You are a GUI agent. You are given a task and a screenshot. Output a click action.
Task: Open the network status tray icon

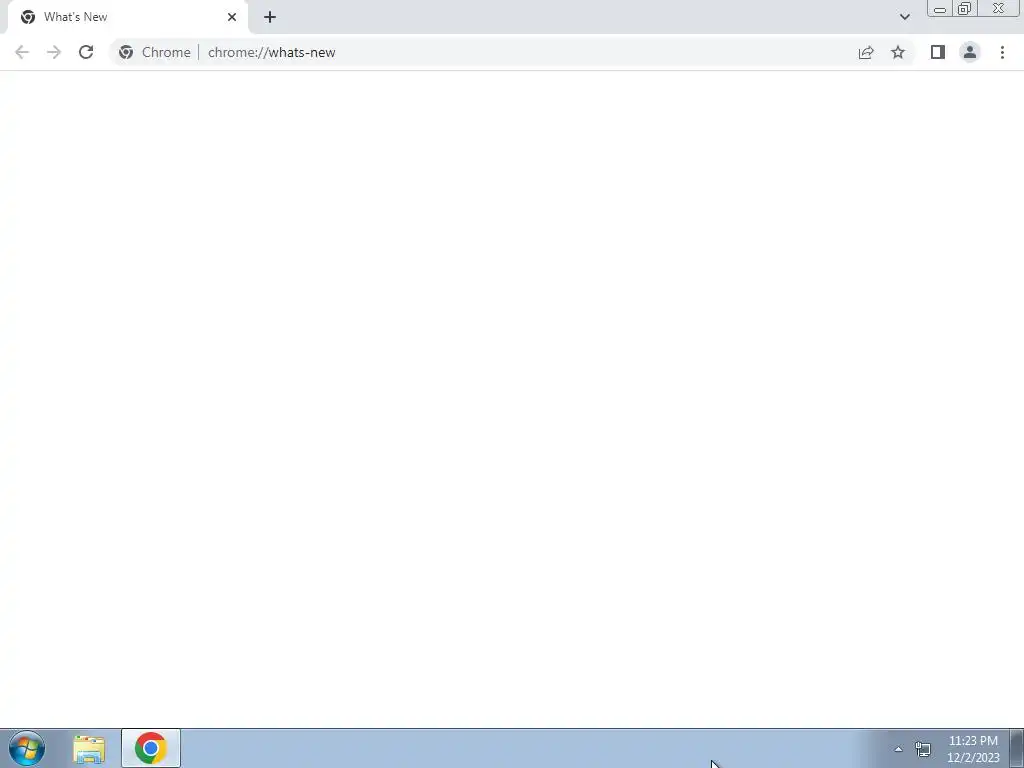[x=923, y=749]
